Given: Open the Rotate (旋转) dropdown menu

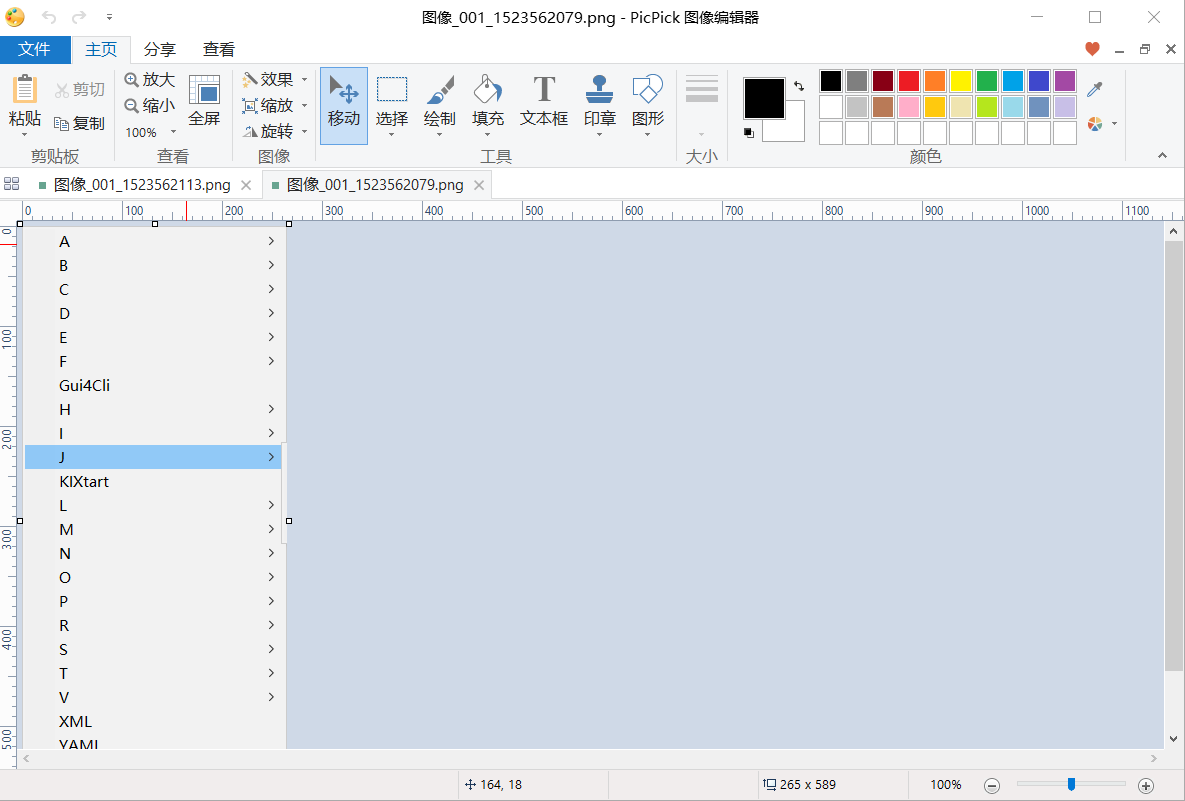Looking at the screenshot, I should click(275, 131).
